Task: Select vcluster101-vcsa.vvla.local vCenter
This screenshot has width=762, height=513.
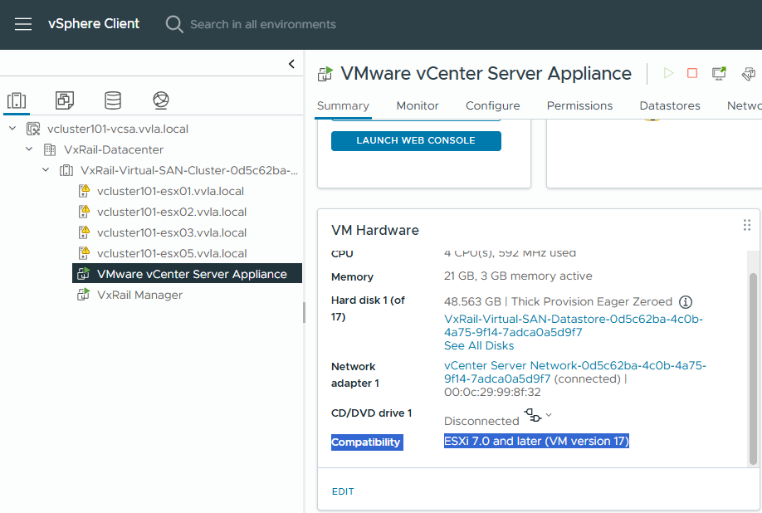Action: 118,129
